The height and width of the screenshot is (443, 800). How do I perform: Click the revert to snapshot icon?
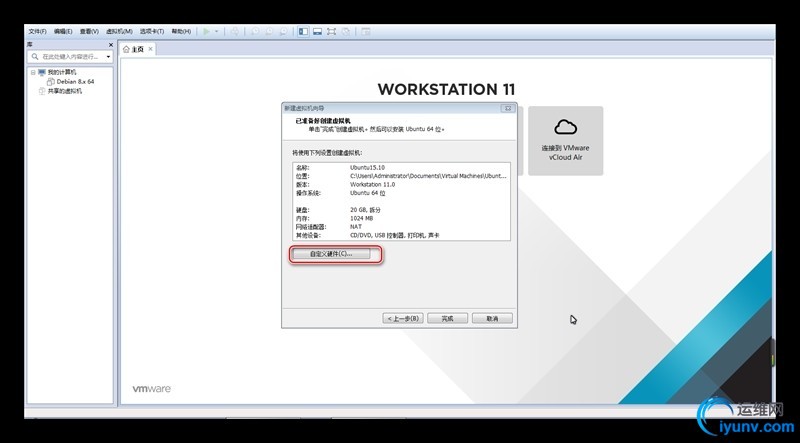pyautogui.click(x=269, y=32)
